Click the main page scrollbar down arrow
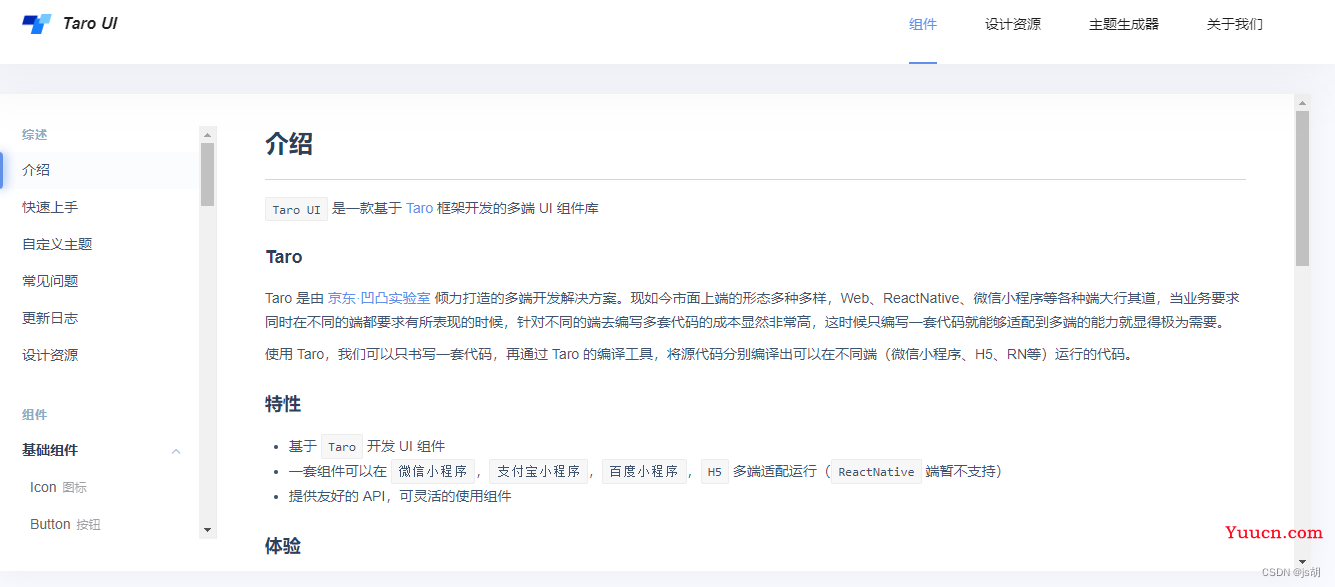The height and width of the screenshot is (587, 1335). coord(1302,562)
